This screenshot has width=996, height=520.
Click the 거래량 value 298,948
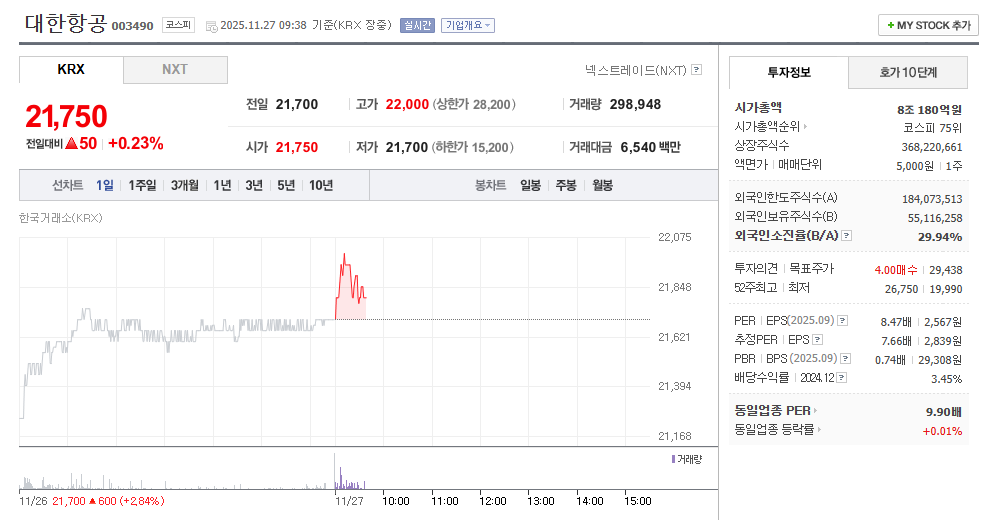pyautogui.click(x=635, y=105)
